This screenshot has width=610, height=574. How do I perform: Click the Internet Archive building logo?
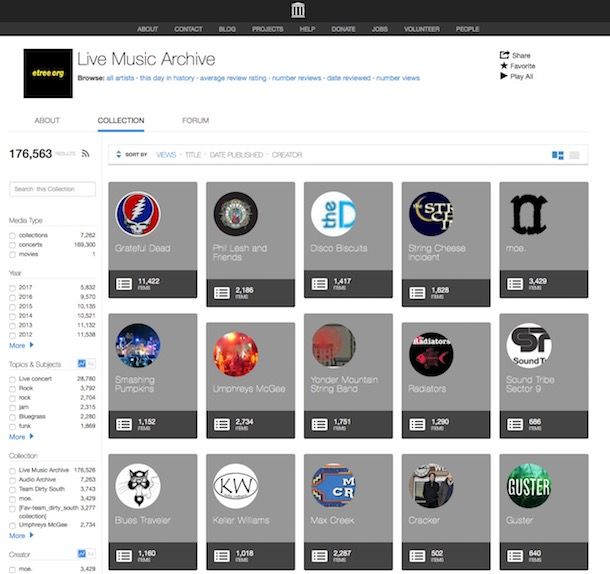[x=298, y=10]
